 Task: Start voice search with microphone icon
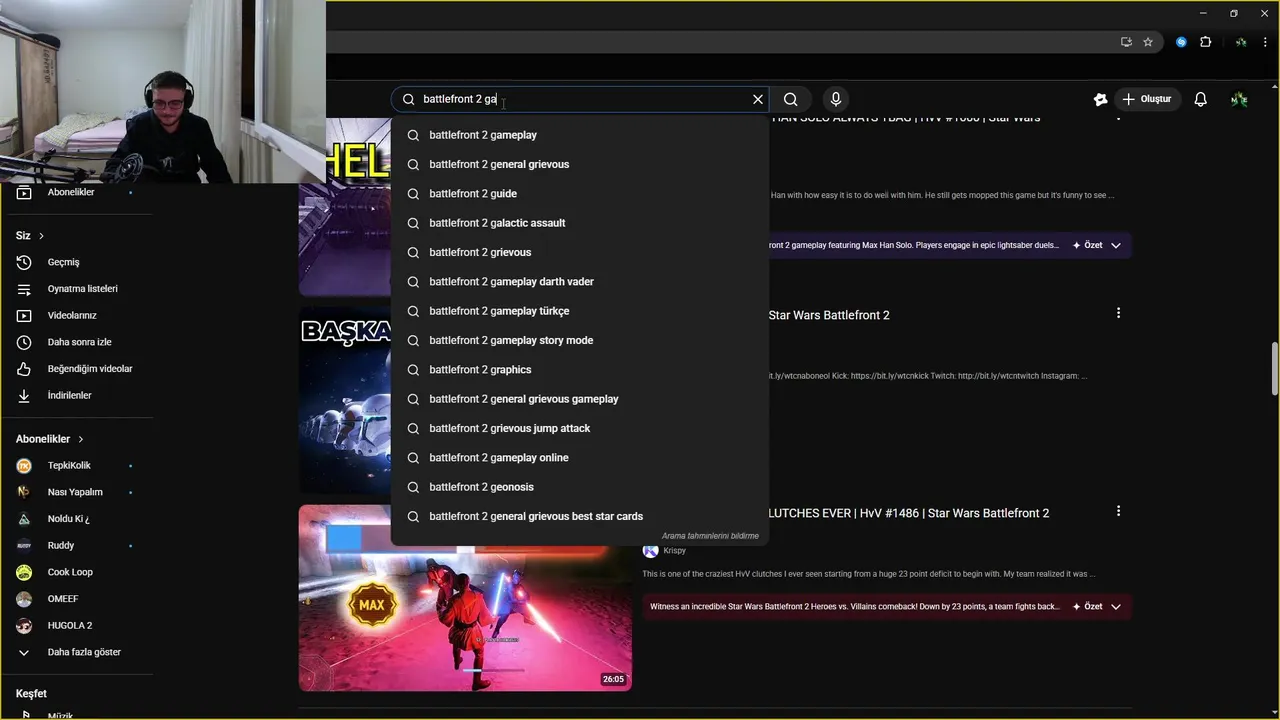836,99
